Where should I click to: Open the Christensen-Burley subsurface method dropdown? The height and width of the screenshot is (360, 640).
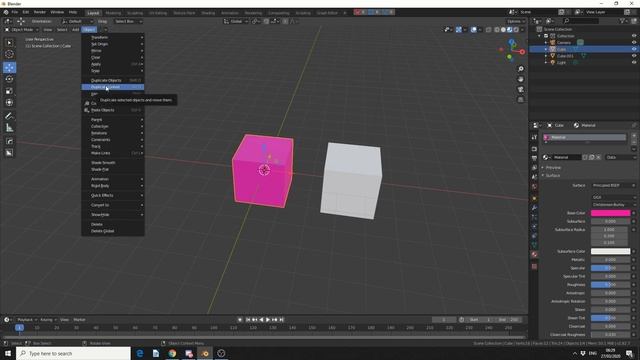point(613,204)
